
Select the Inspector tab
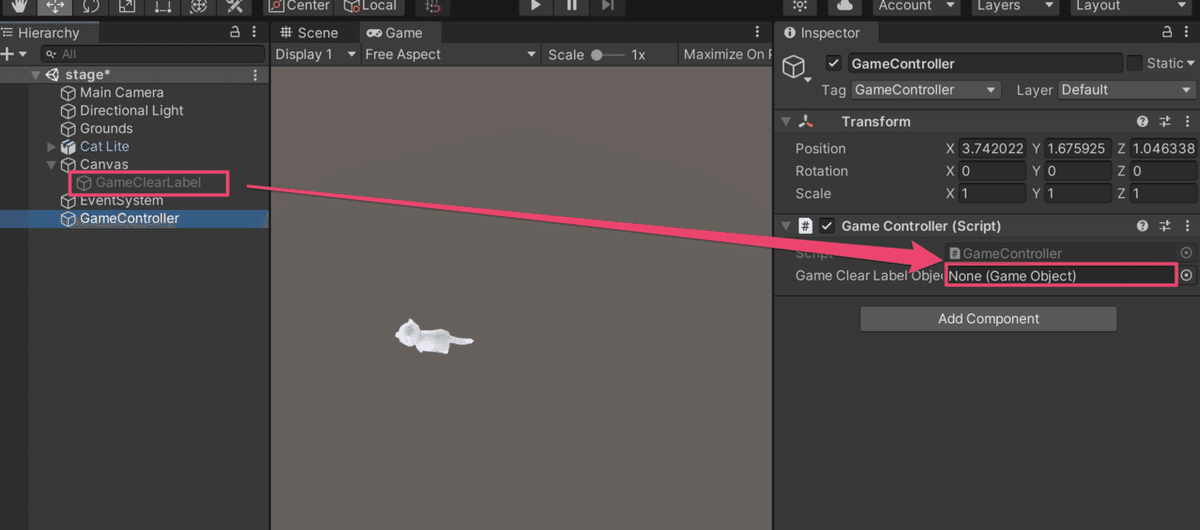[821, 33]
